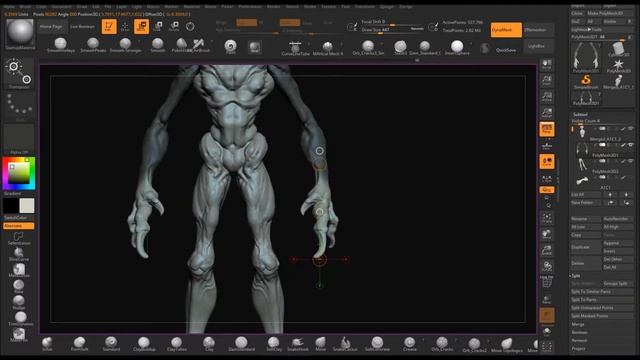The height and width of the screenshot is (360, 640).
Task: Toggle eye visibility for Merged_ATC1_2 subtool
Action: [631, 129]
